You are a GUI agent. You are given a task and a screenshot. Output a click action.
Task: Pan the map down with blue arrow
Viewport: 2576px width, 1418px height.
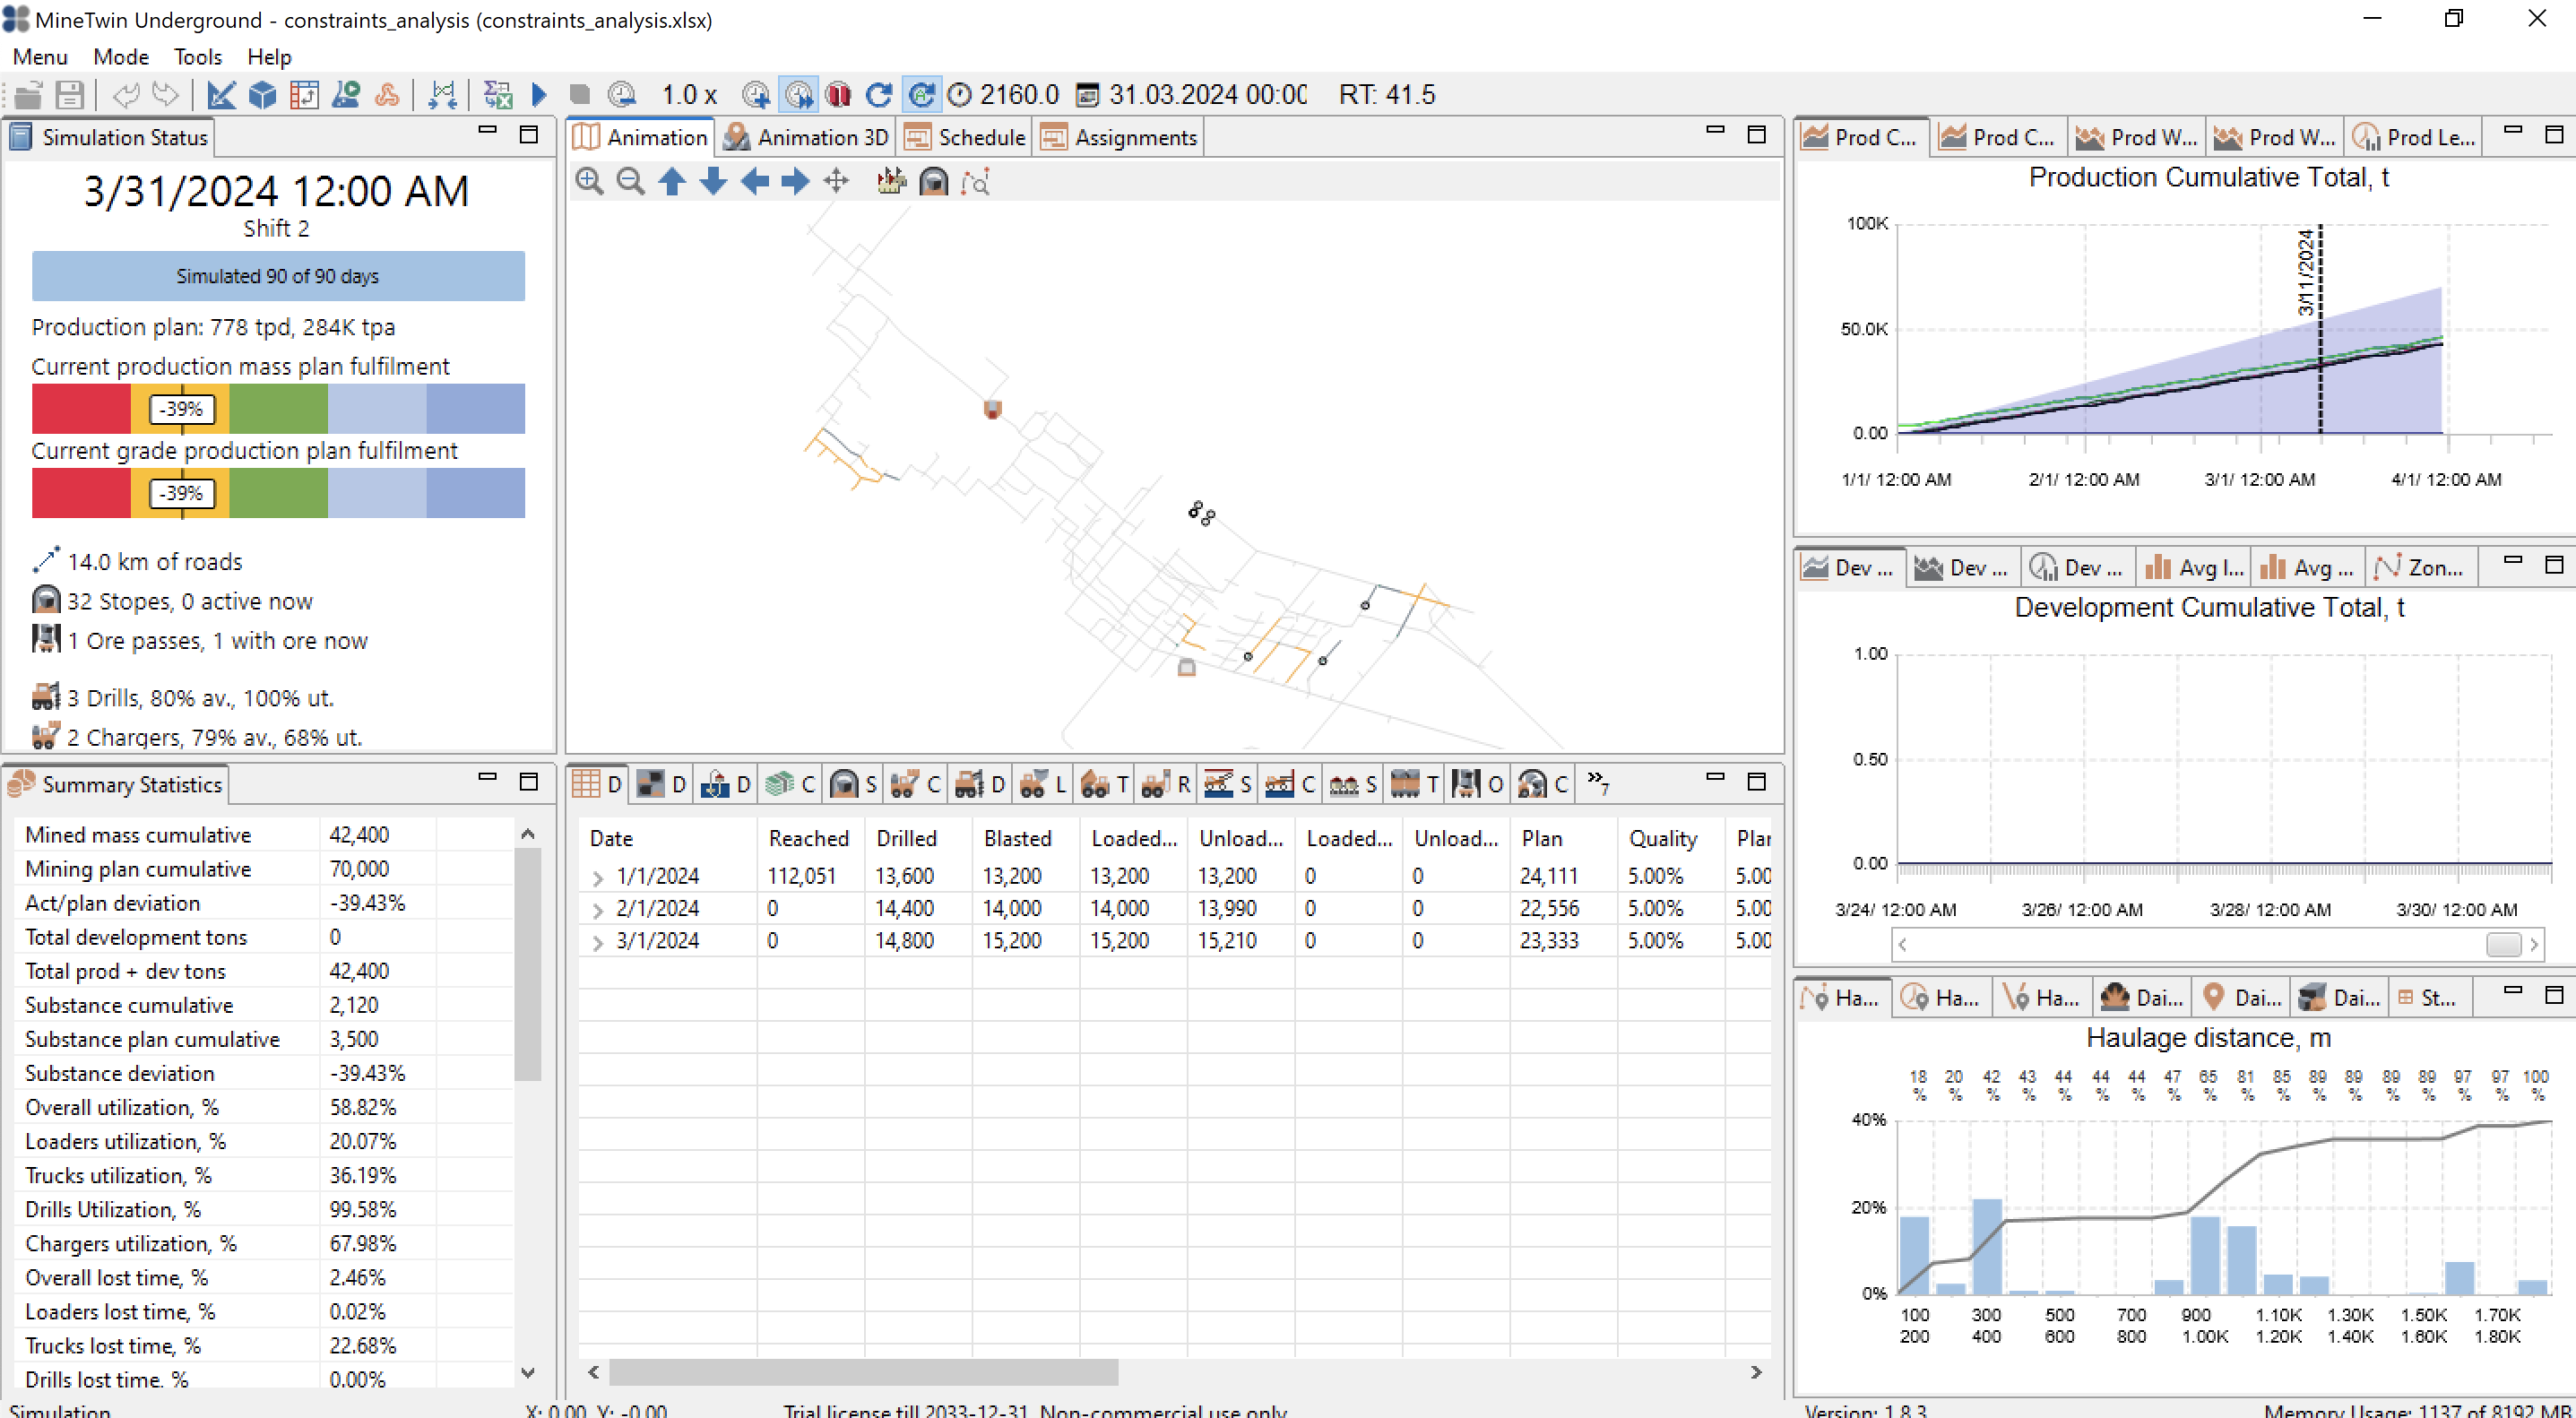[x=713, y=181]
